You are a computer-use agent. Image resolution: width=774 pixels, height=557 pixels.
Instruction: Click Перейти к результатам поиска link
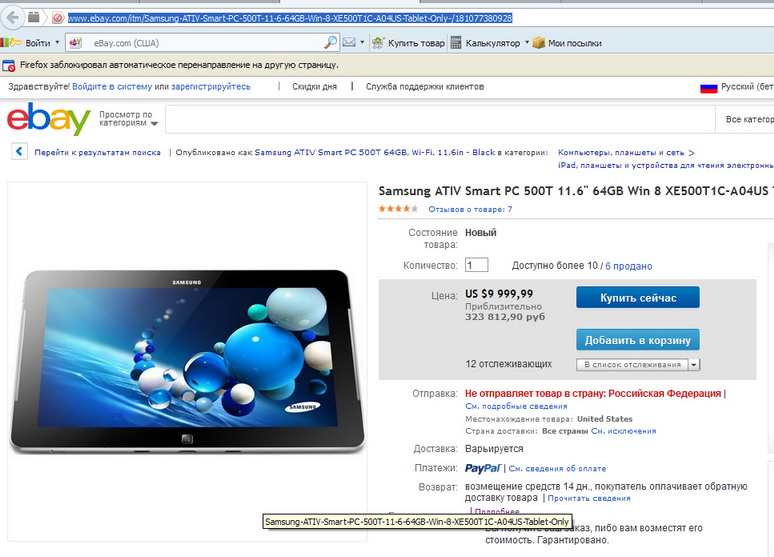(98, 153)
